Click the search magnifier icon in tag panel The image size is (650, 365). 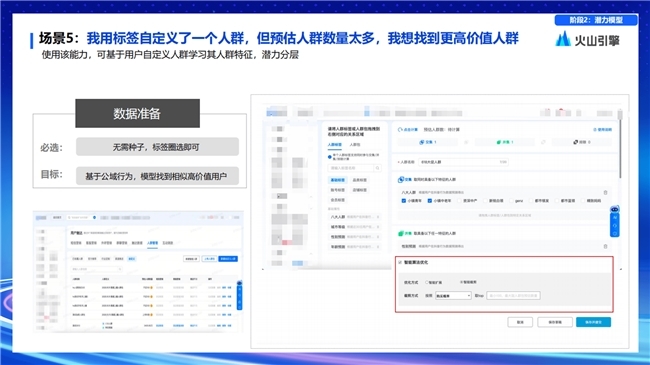pyautogui.click(x=377, y=168)
